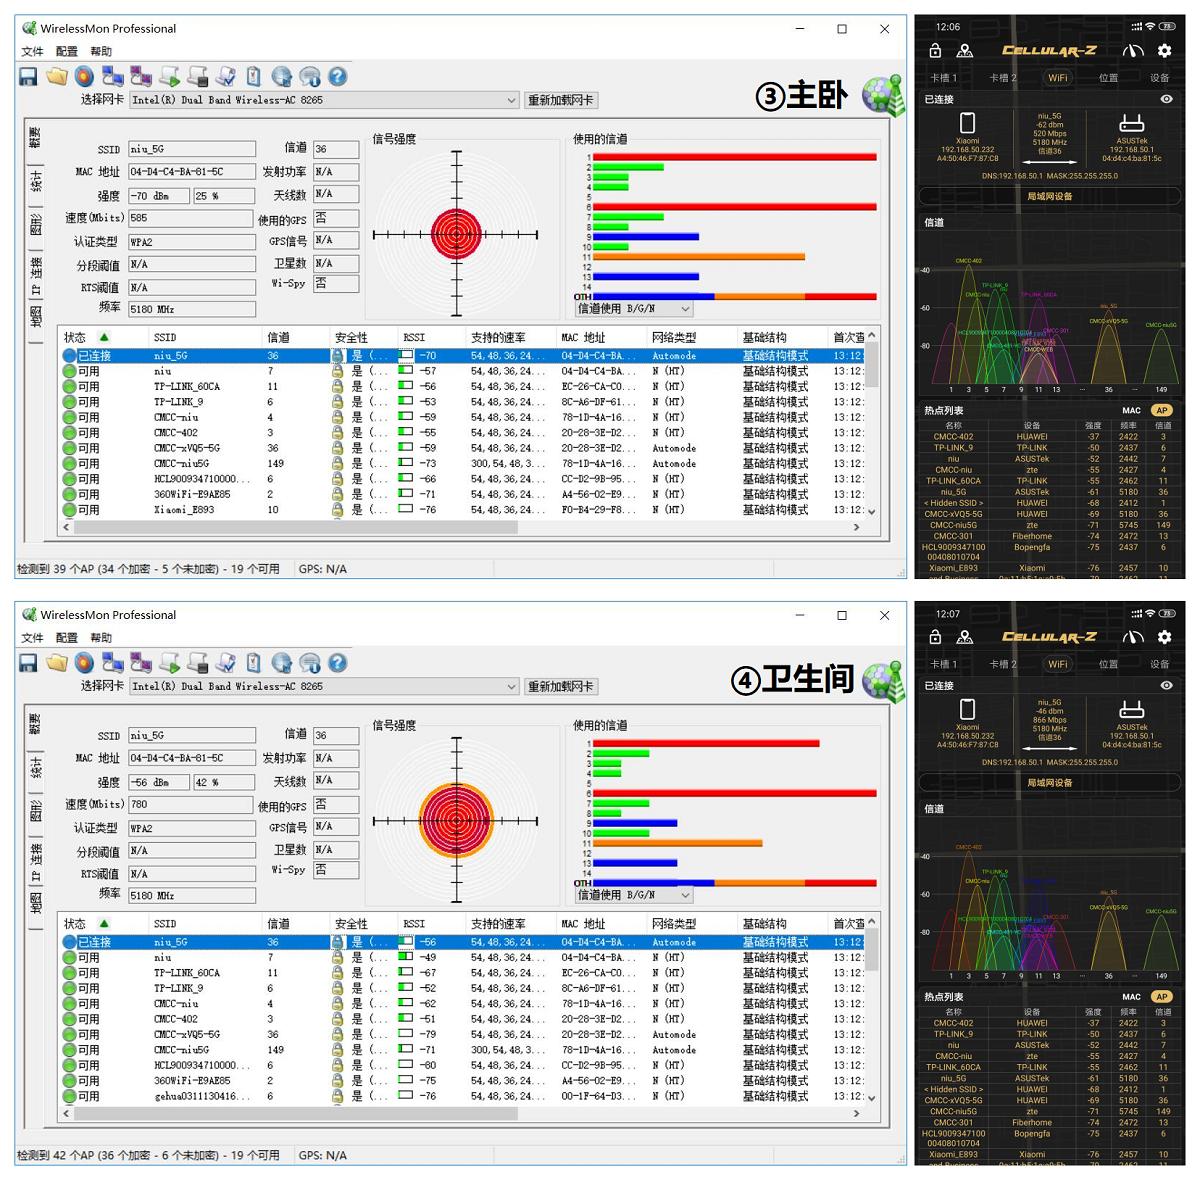The height and width of the screenshot is (1180, 1200).
Task: Tap the map pin icon in the 12:06 Cellular-Z screen
Action: pyautogui.click(x=965, y=51)
